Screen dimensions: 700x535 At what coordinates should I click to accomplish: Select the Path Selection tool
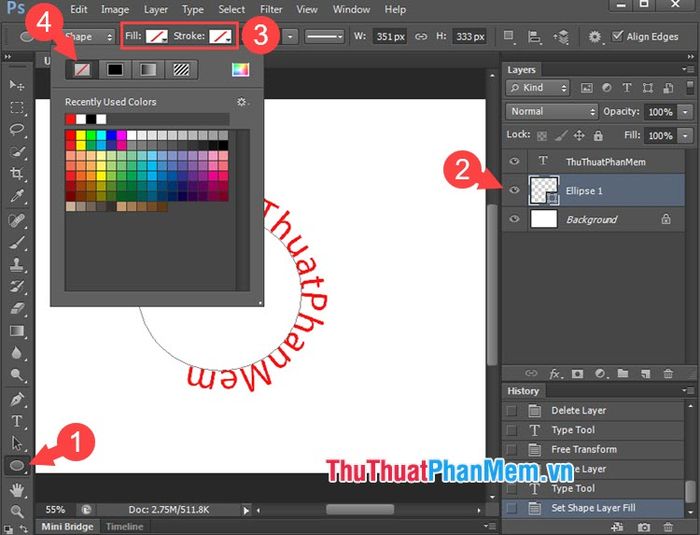(x=17, y=443)
